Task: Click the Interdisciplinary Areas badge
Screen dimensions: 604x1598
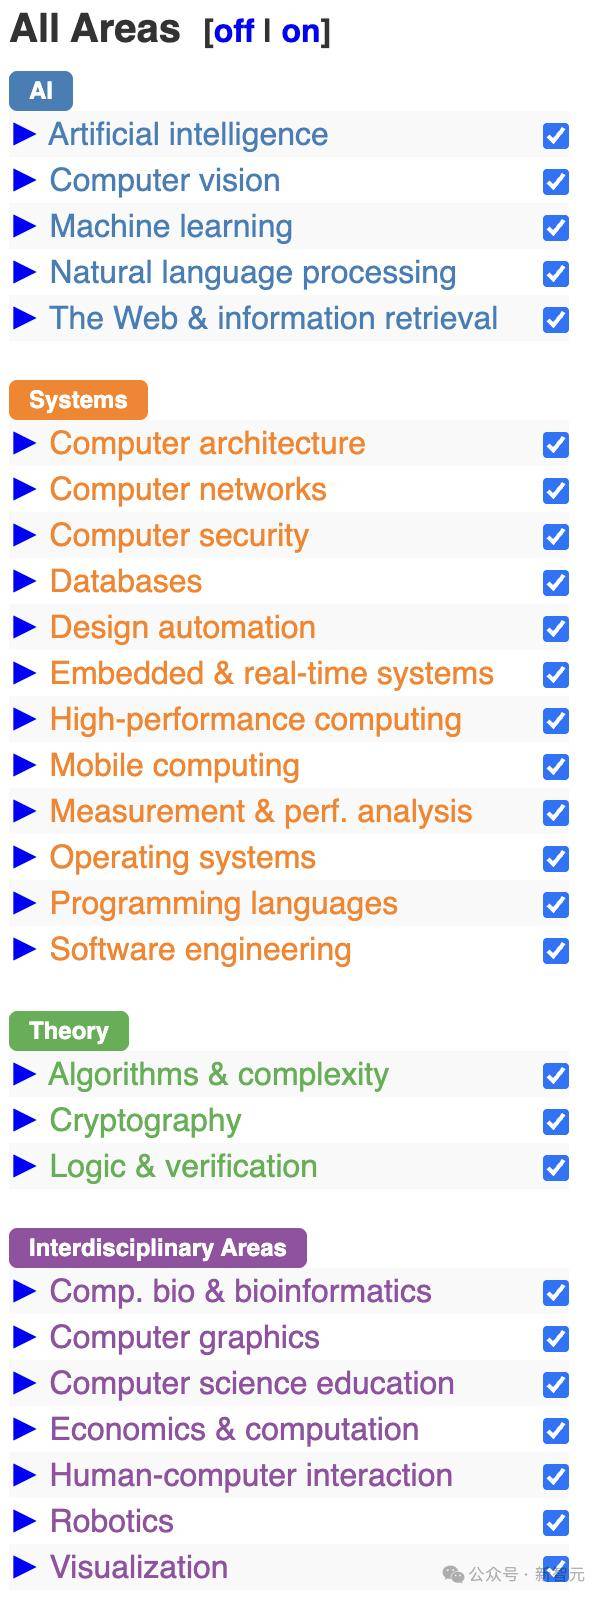Action: (157, 1248)
